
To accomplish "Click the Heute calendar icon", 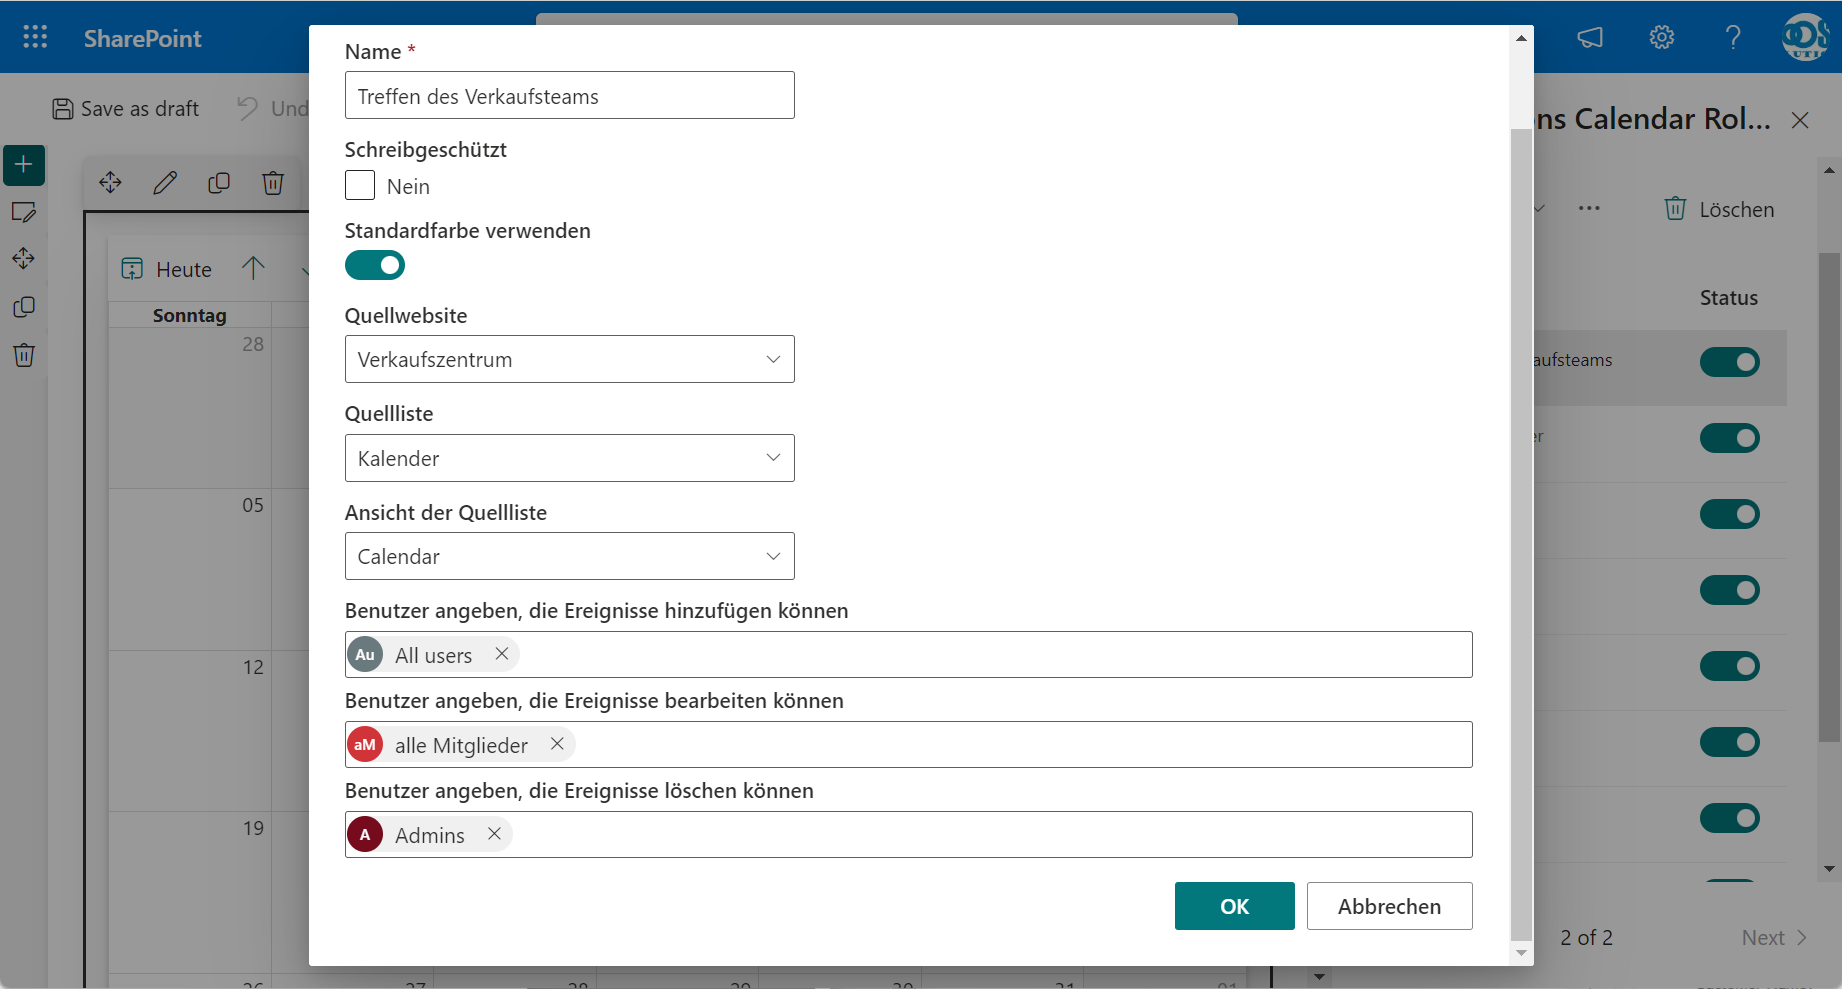I will click(132, 269).
